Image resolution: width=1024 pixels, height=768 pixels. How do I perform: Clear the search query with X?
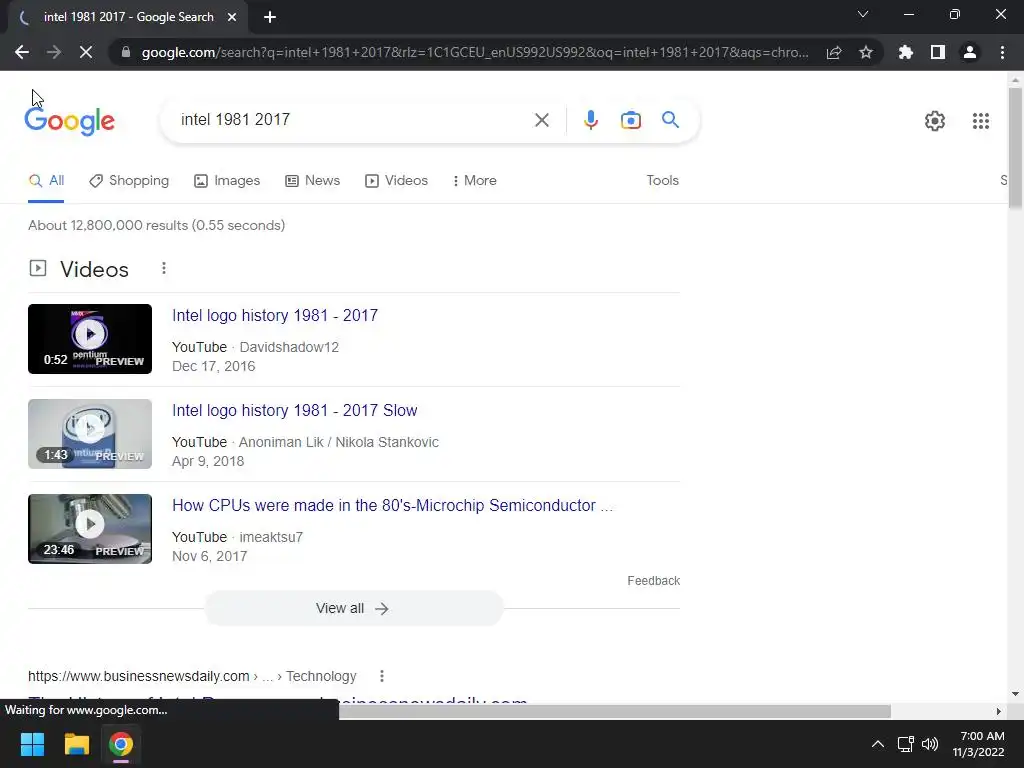tap(541, 120)
